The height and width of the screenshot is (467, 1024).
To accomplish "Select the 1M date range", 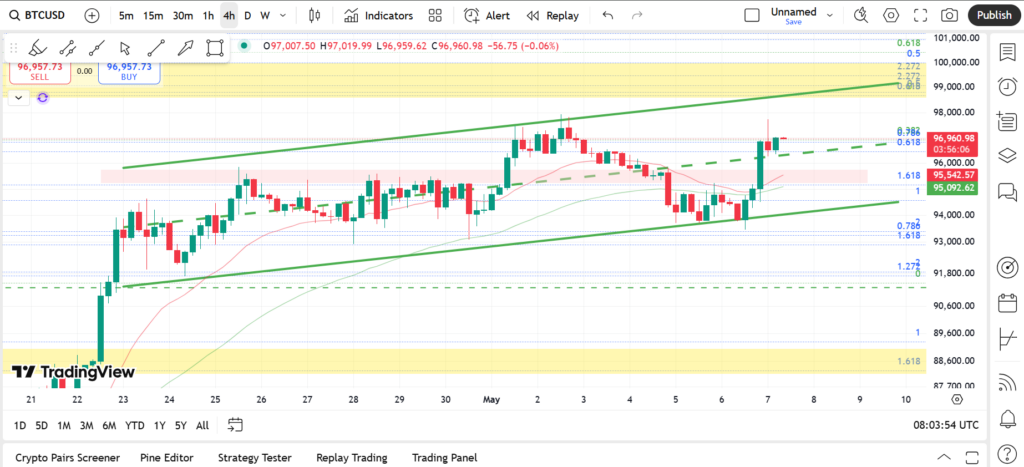I will pos(63,425).
